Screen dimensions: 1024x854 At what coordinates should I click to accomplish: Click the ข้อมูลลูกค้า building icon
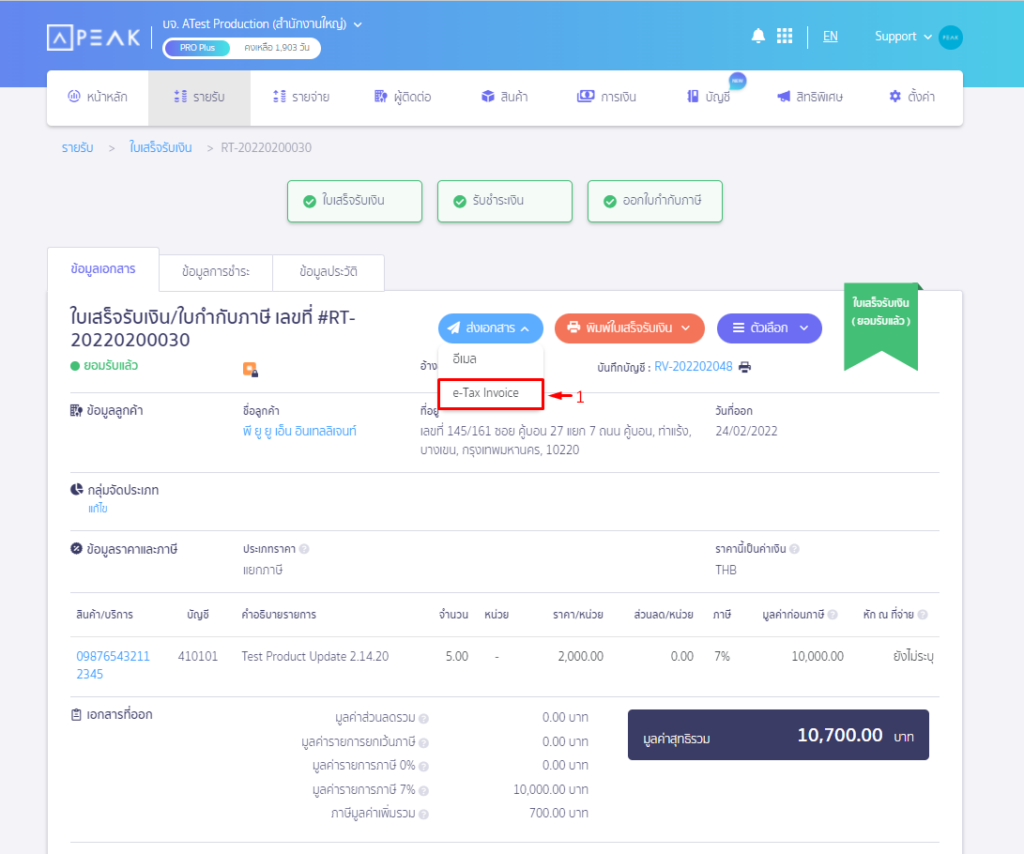tap(76, 411)
